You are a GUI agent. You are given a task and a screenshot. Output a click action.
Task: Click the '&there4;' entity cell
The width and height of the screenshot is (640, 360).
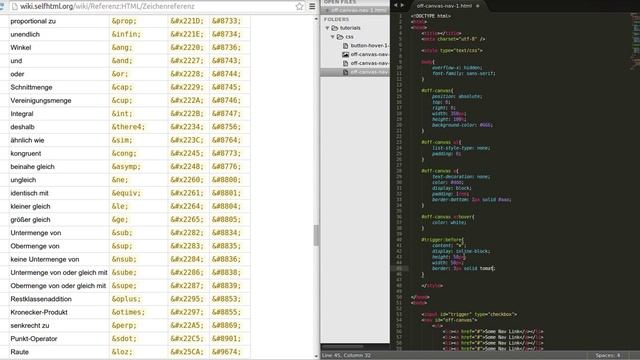point(128,127)
